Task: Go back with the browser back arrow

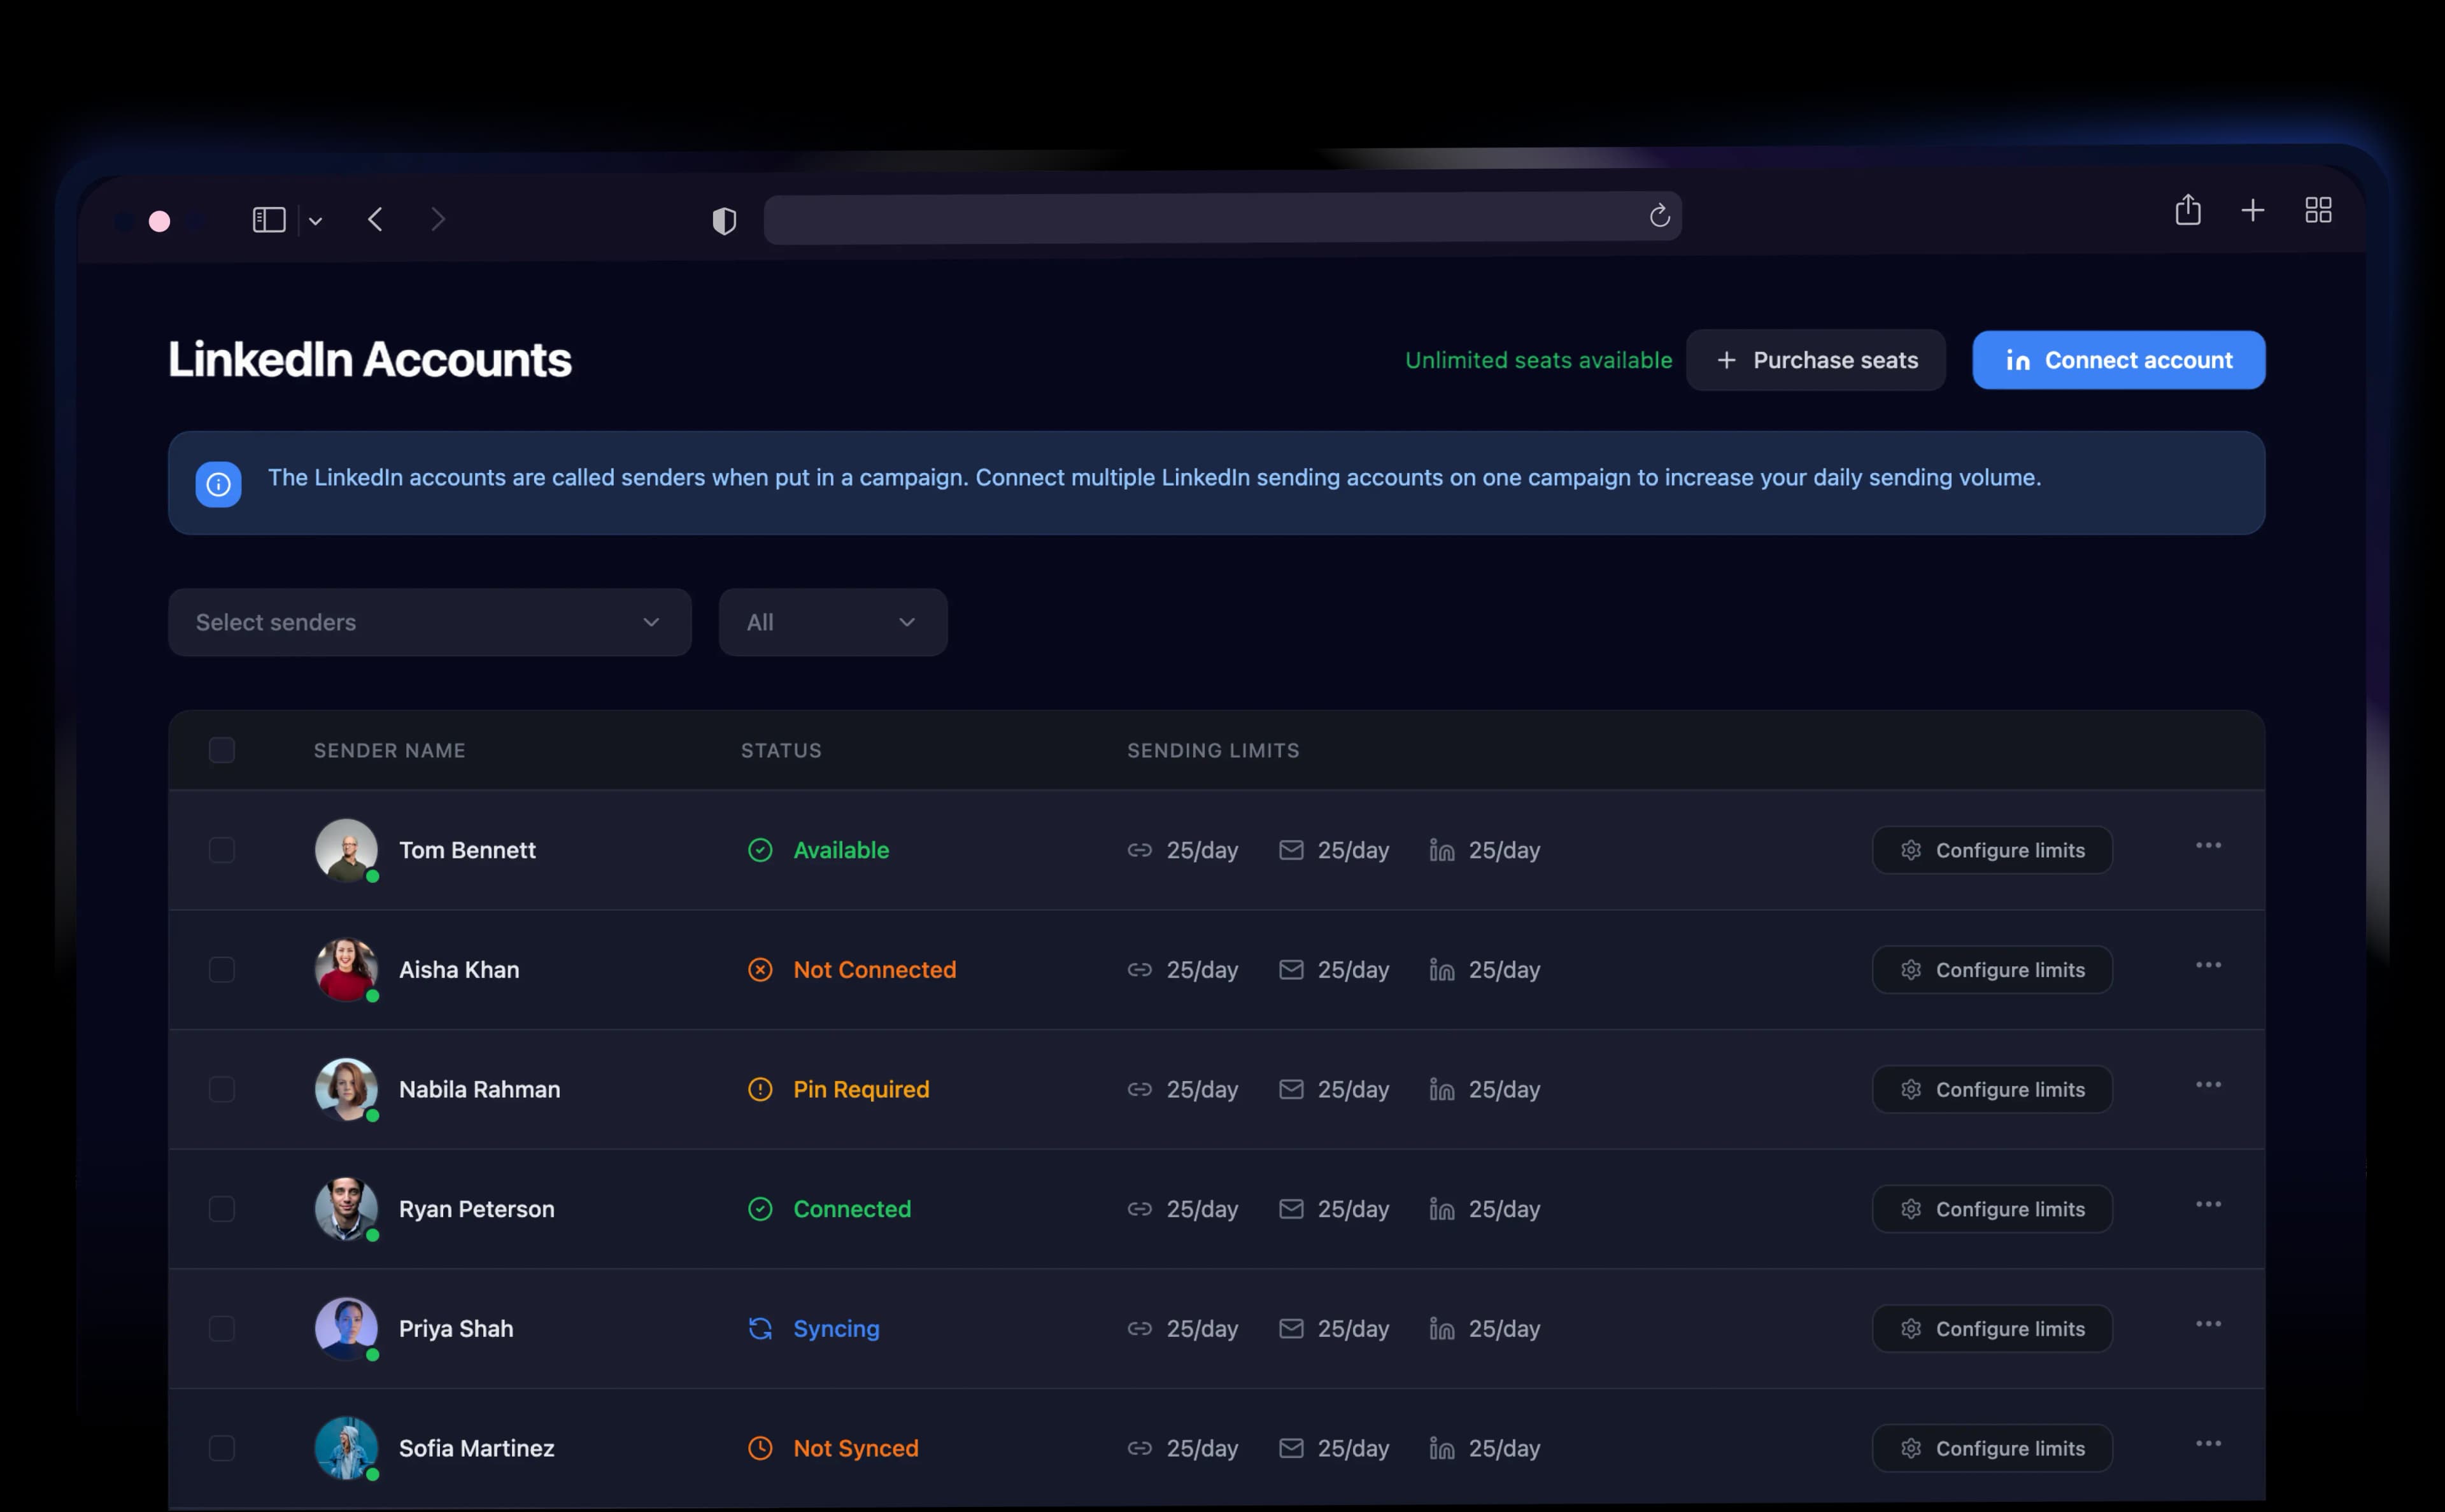Action: [x=375, y=219]
